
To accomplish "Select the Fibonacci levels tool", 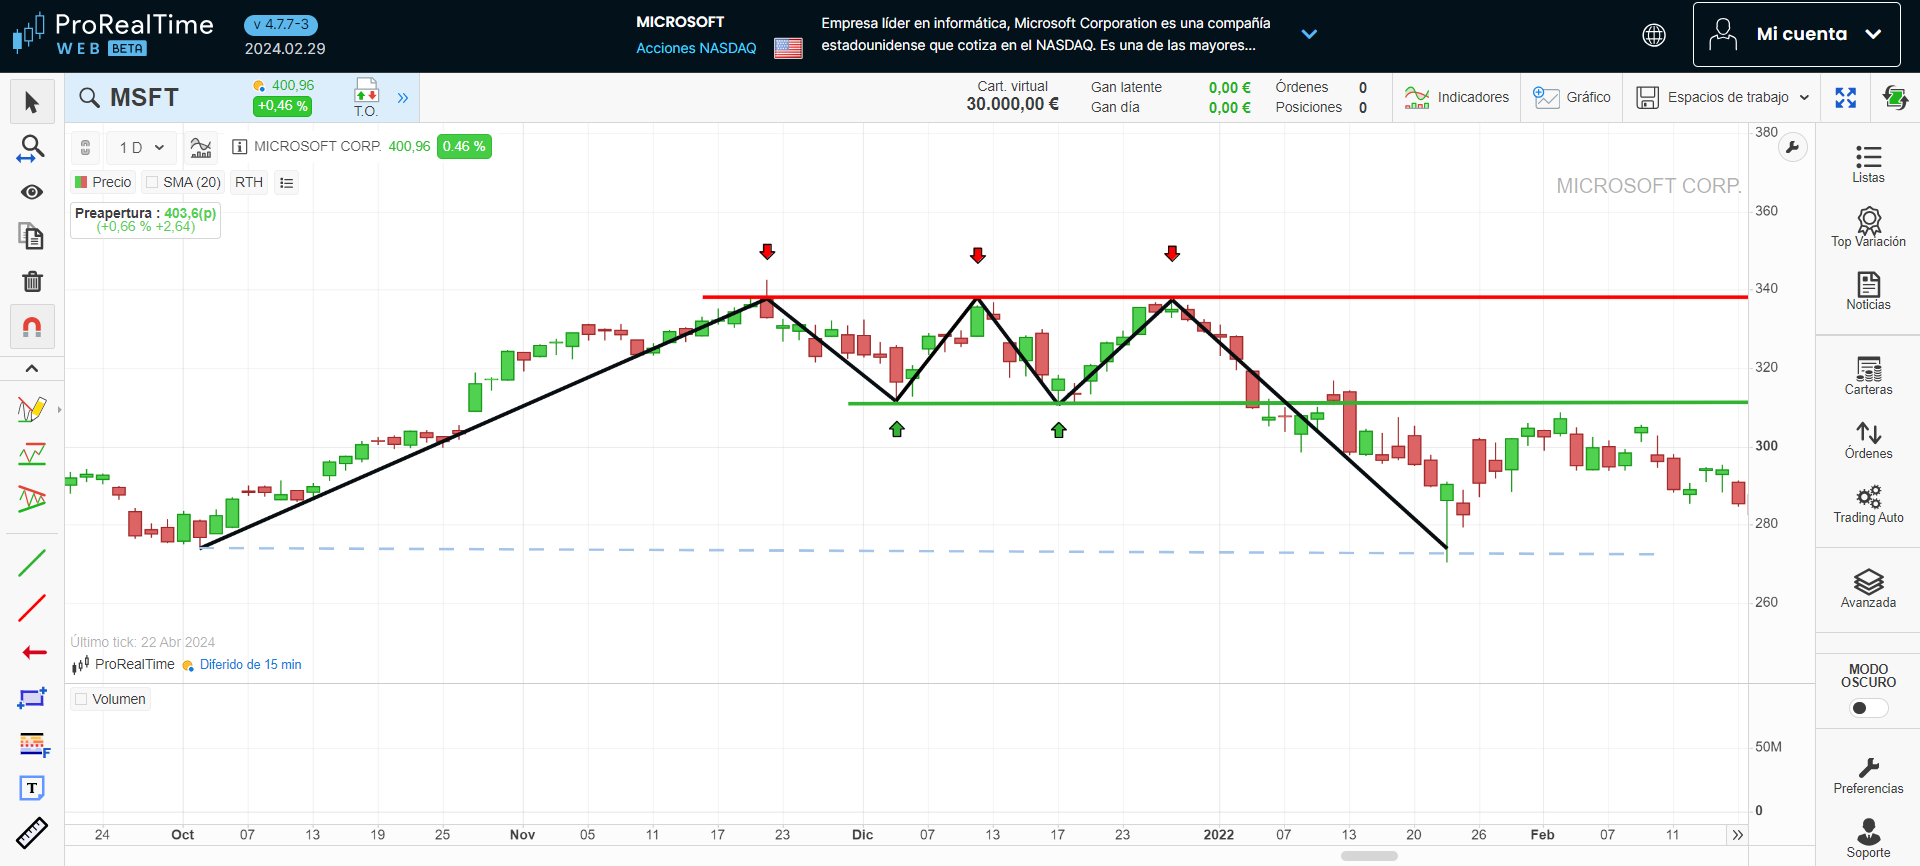I will (34, 744).
